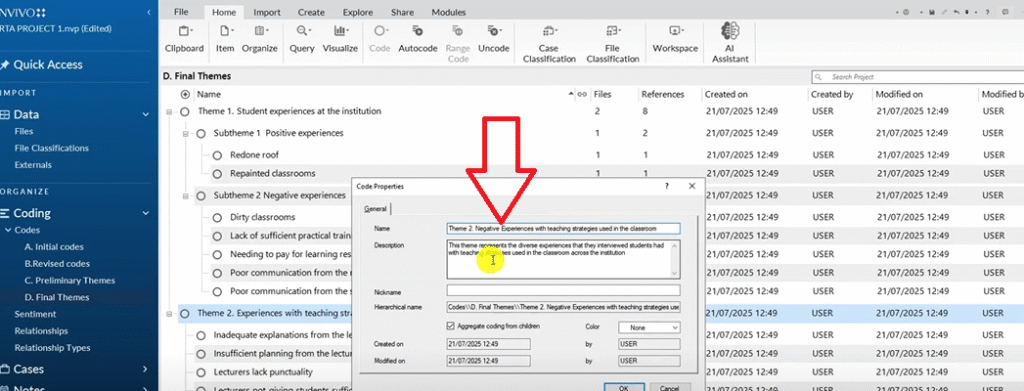Screen dimensions: 1024x391
Task: Switch to the Explore ribbon tab
Action: (358, 12)
